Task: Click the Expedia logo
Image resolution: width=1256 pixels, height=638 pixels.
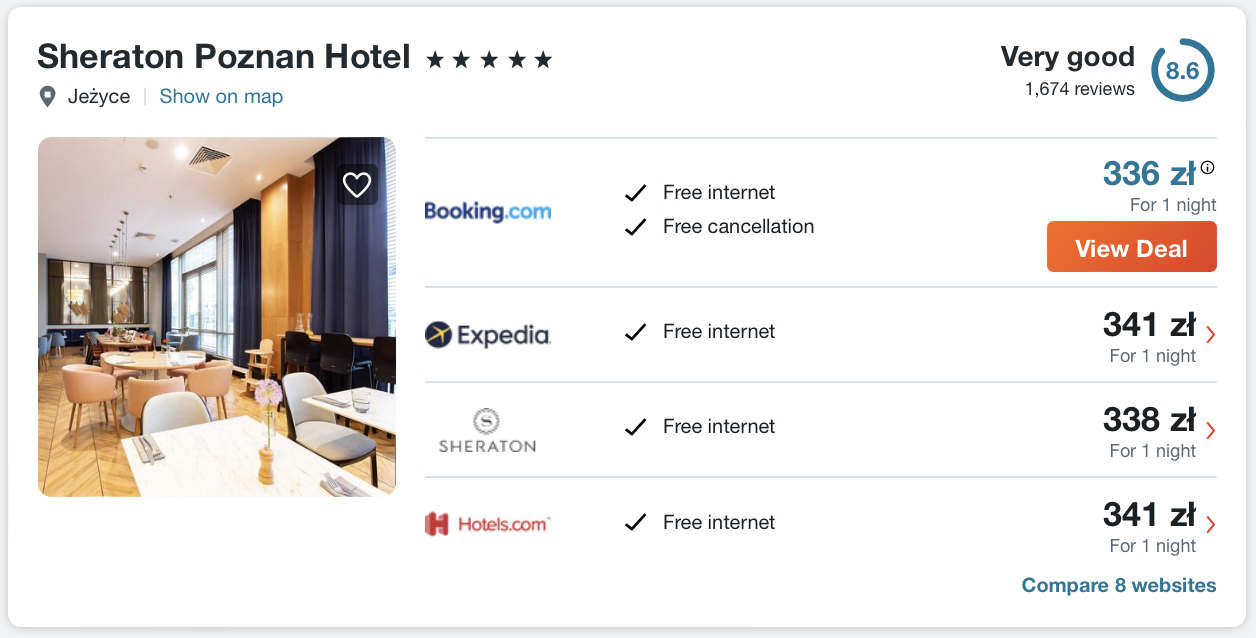Action: [x=487, y=335]
